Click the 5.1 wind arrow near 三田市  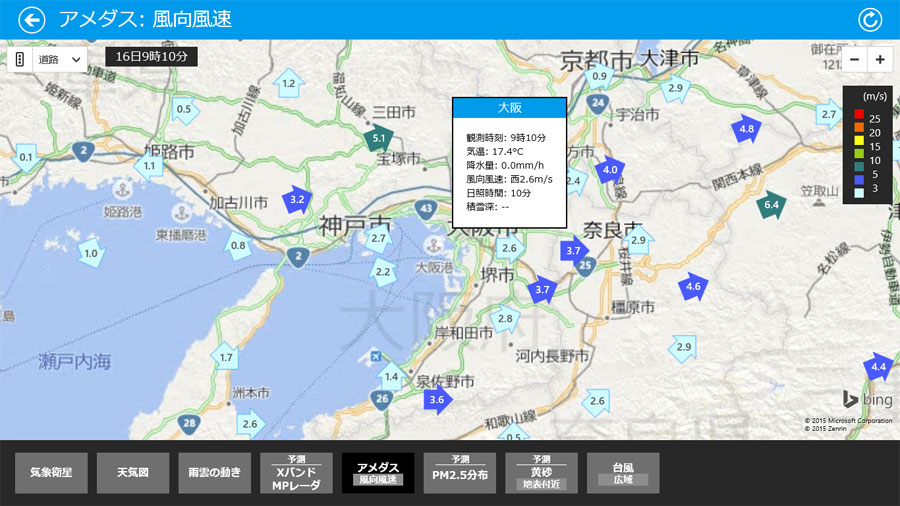coord(379,138)
